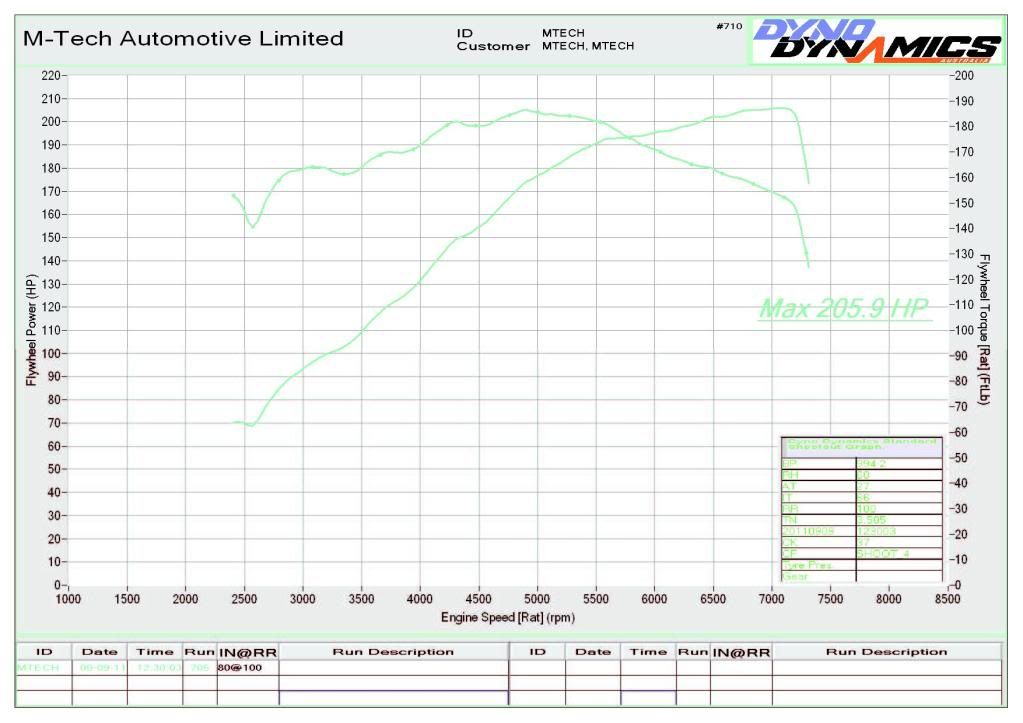Click the 50 tick on the Flywheel Power axis
Screen dimensions: 1023x723
tap(53, 469)
